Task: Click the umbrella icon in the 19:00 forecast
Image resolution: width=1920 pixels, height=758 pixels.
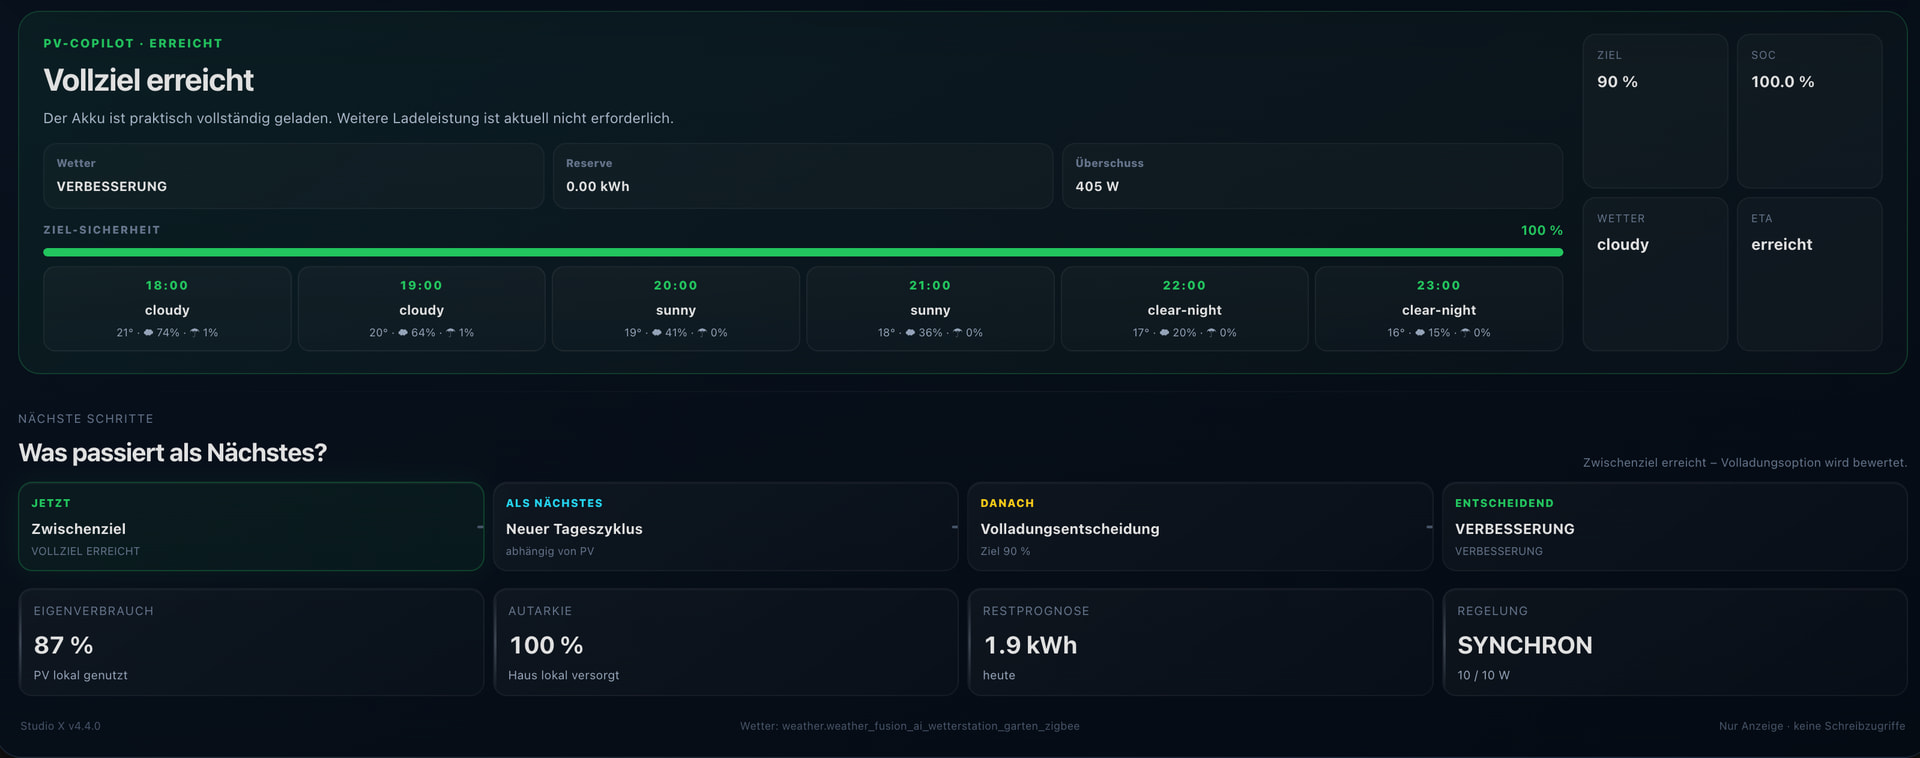Action: tap(451, 333)
